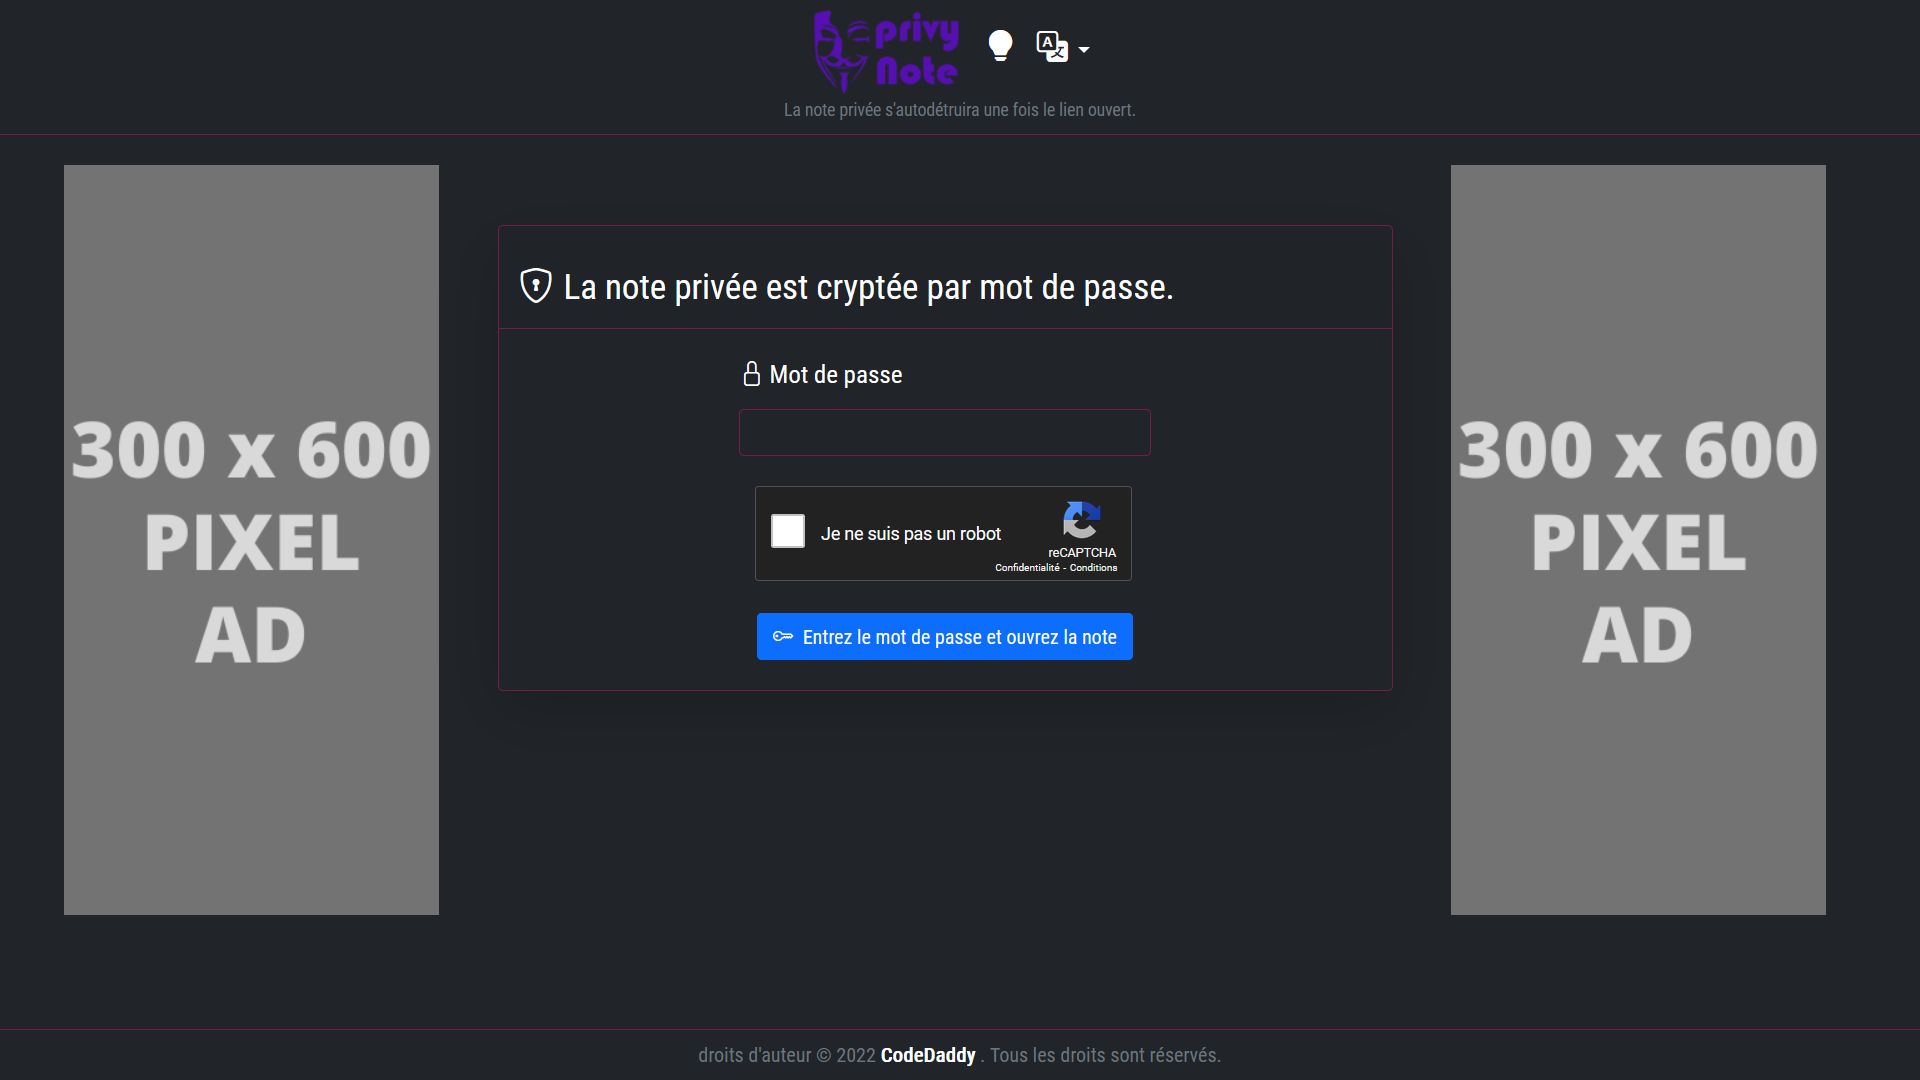The width and height of the screenshot is (1920, 1080).
Task: Click the shield lock icon in the heading
Action: pyautogui.click(x=536, y=286)
